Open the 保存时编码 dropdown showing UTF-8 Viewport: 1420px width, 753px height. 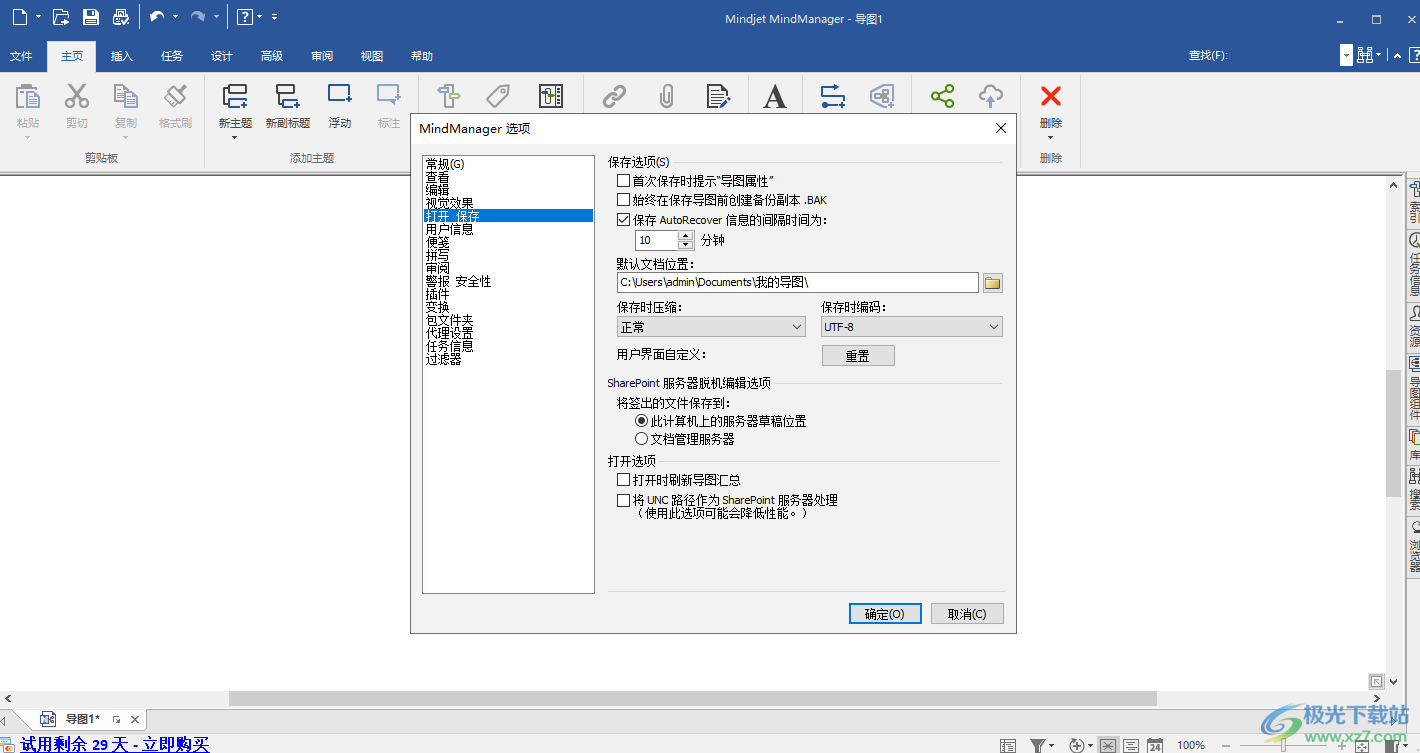click(911, 327)
